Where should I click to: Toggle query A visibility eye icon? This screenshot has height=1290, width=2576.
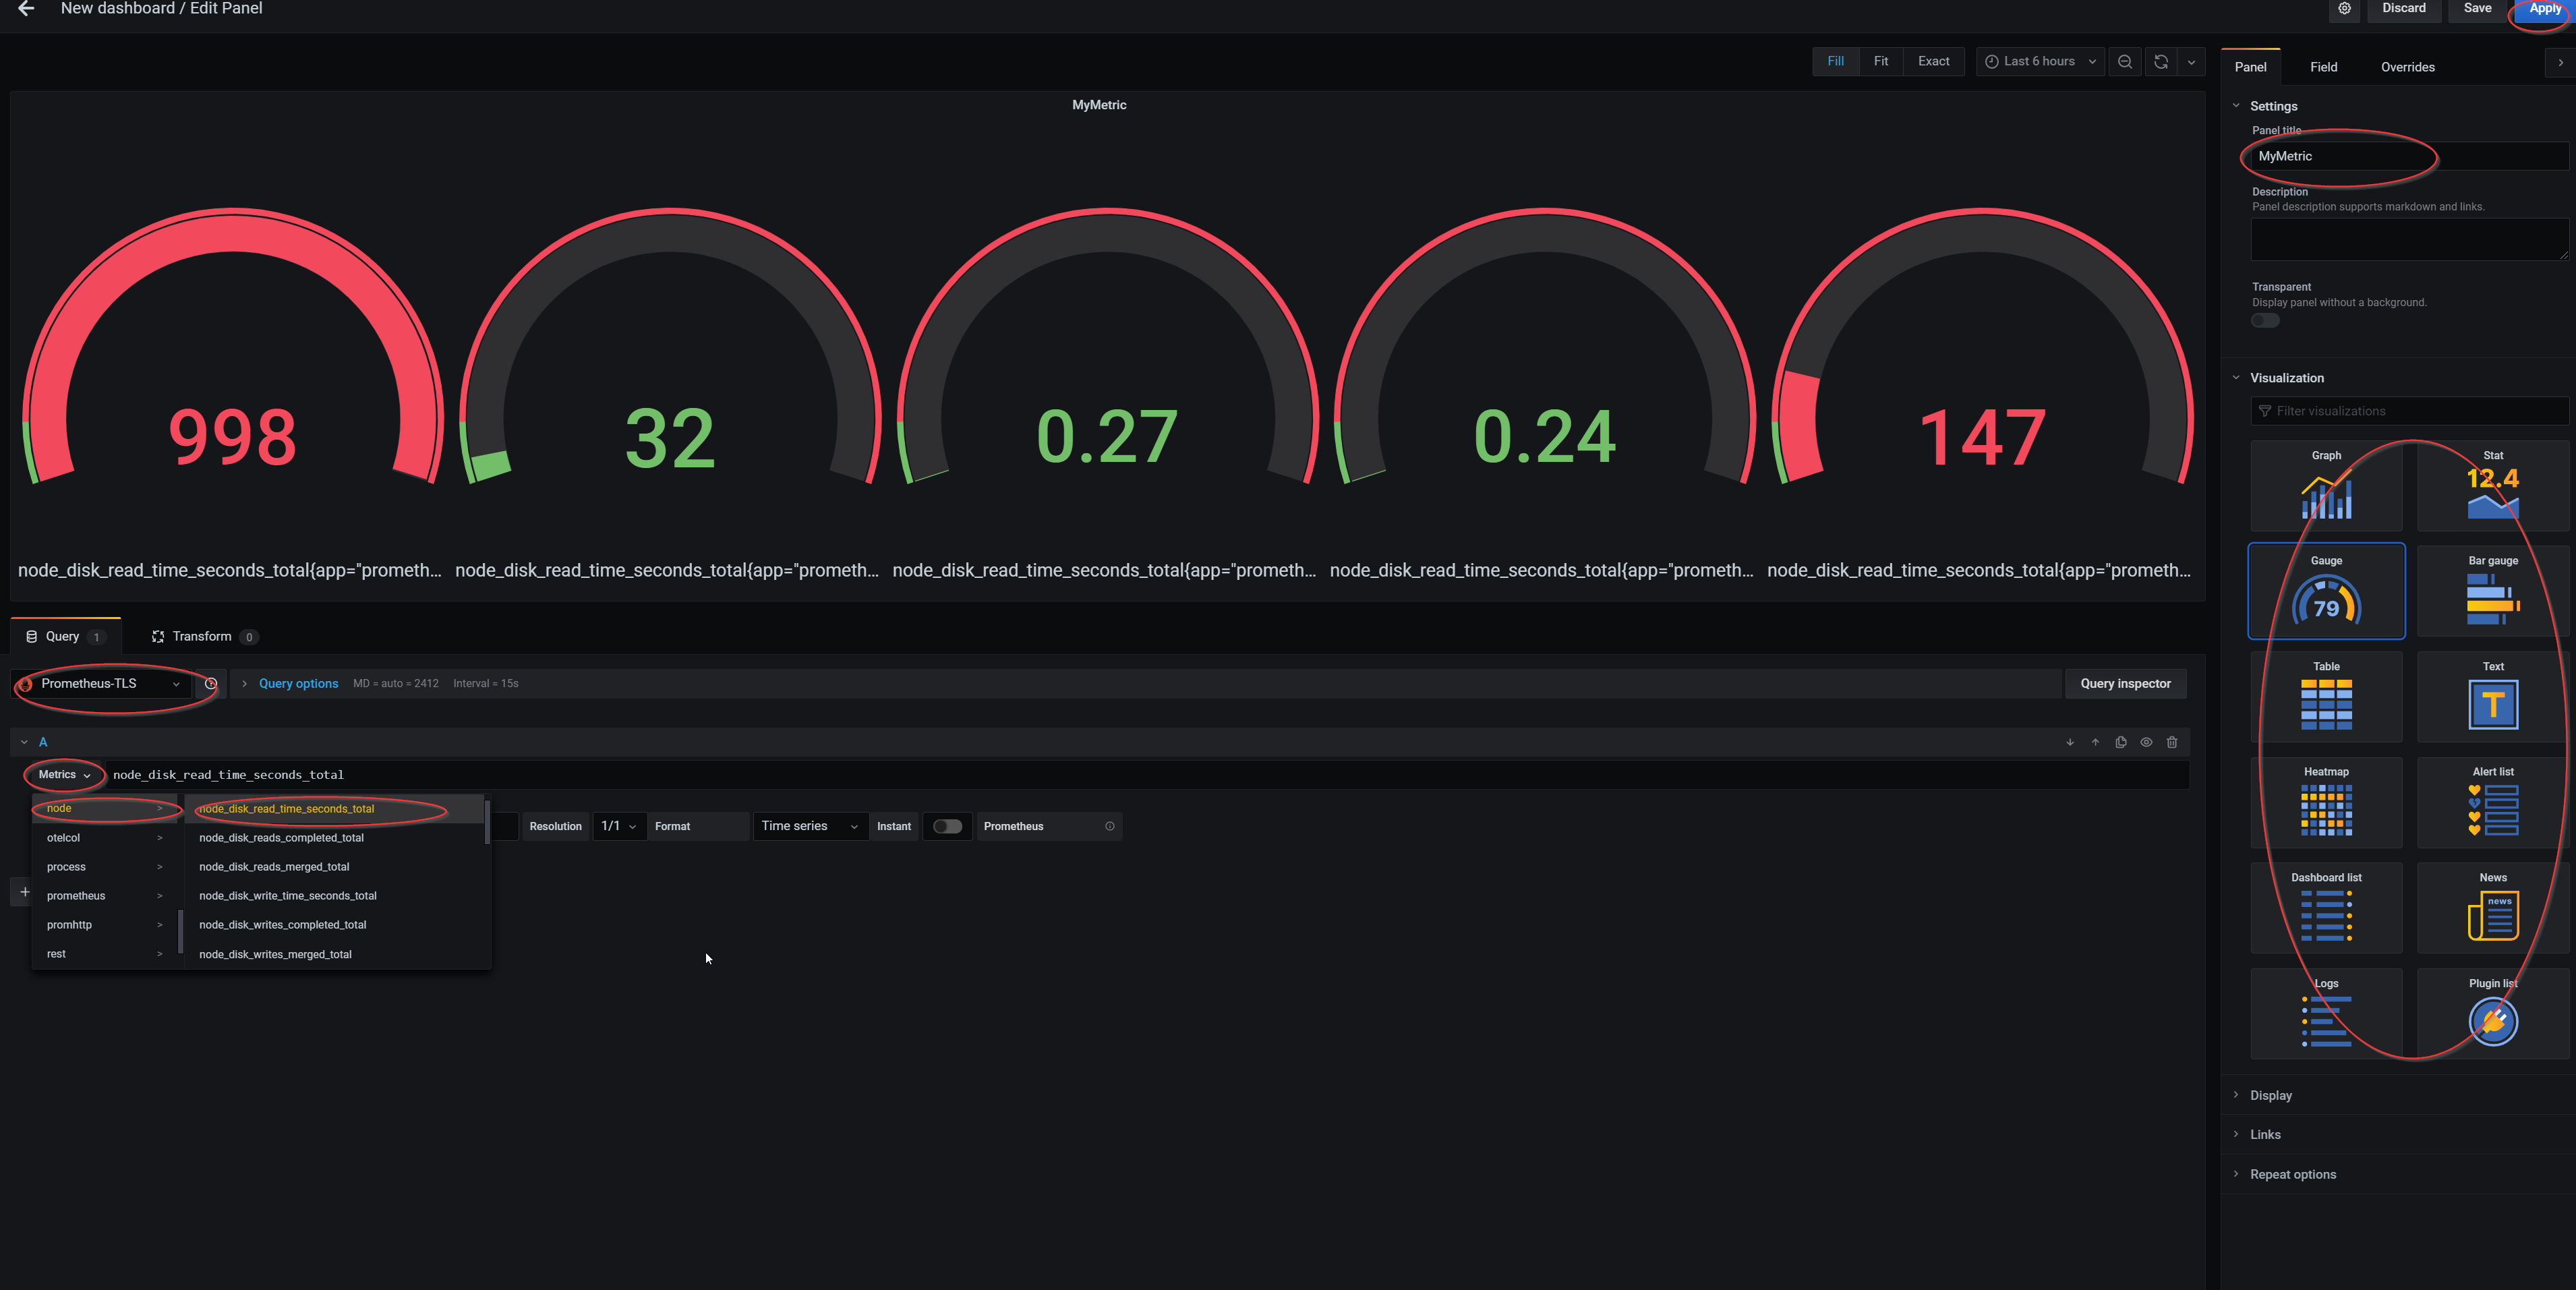coord(2146,742)
